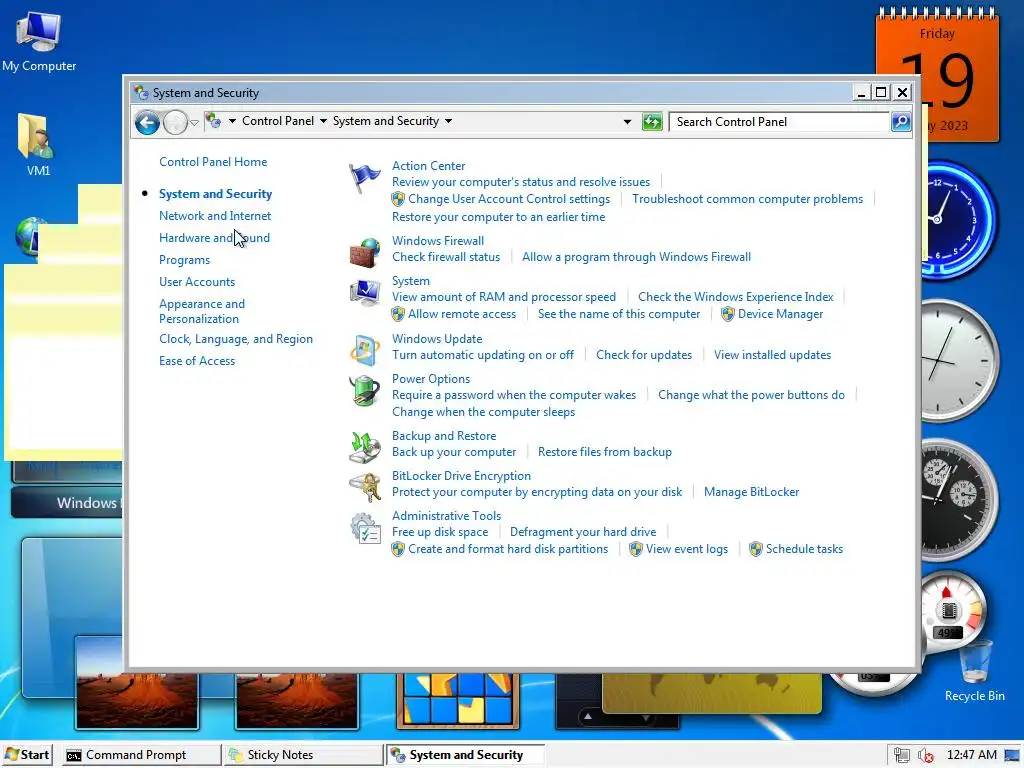Click the System and Security breadcrumb

pos(385,121)
